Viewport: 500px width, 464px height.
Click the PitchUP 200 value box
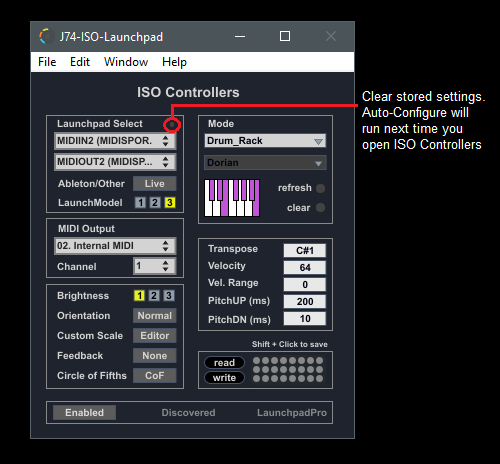point(305,302)
